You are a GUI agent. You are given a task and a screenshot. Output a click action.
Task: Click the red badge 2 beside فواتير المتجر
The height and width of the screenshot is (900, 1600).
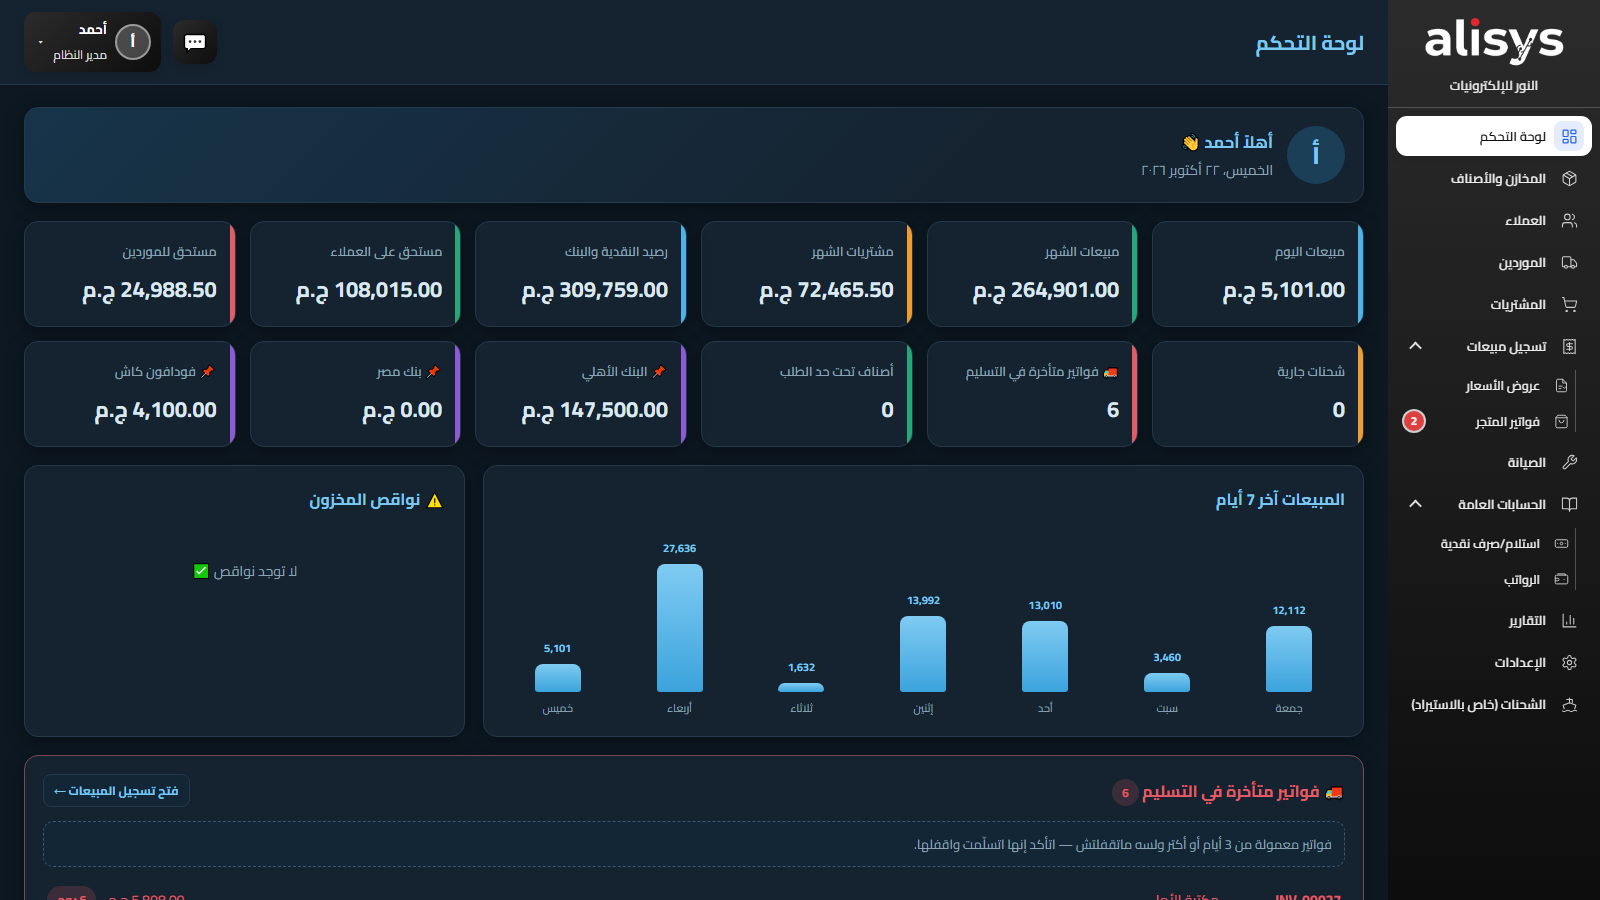(1414, 421)
